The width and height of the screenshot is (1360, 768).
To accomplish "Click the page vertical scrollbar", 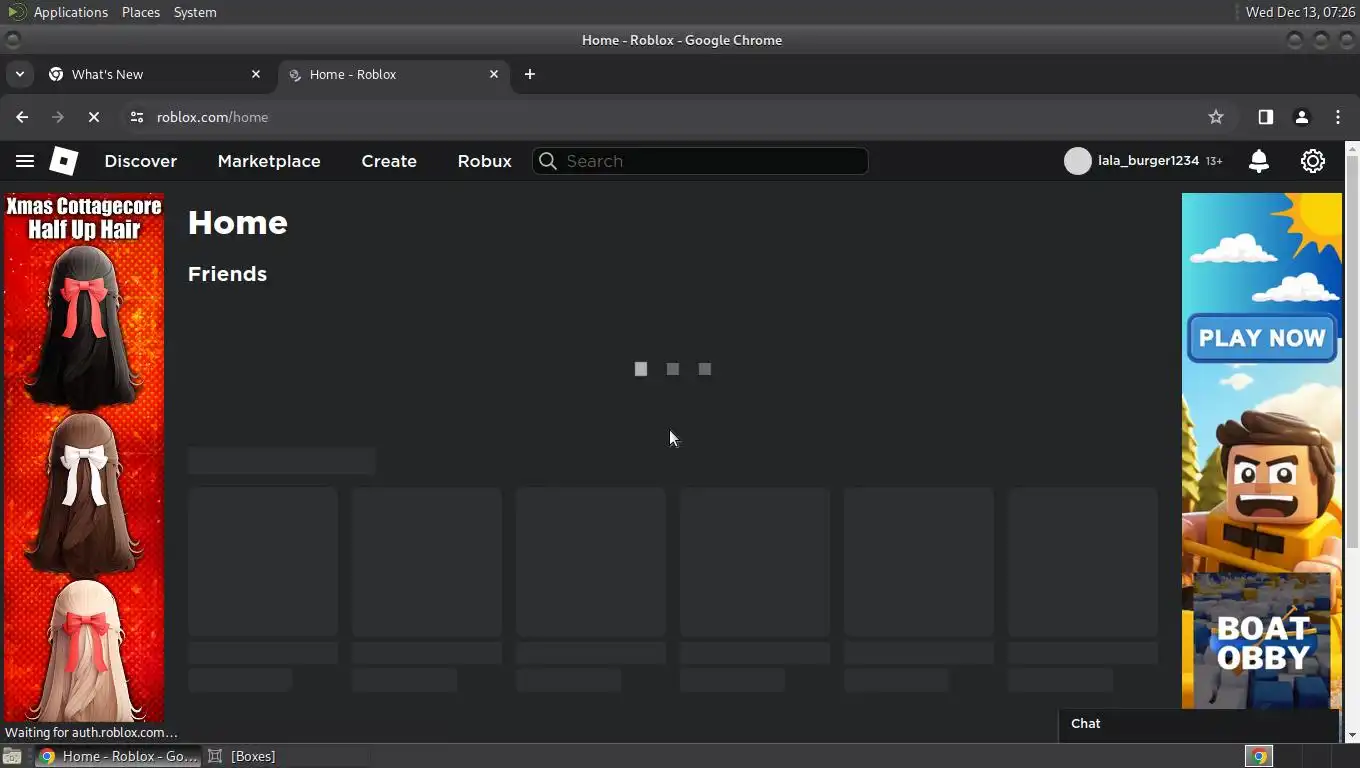I will point(1352,352).
